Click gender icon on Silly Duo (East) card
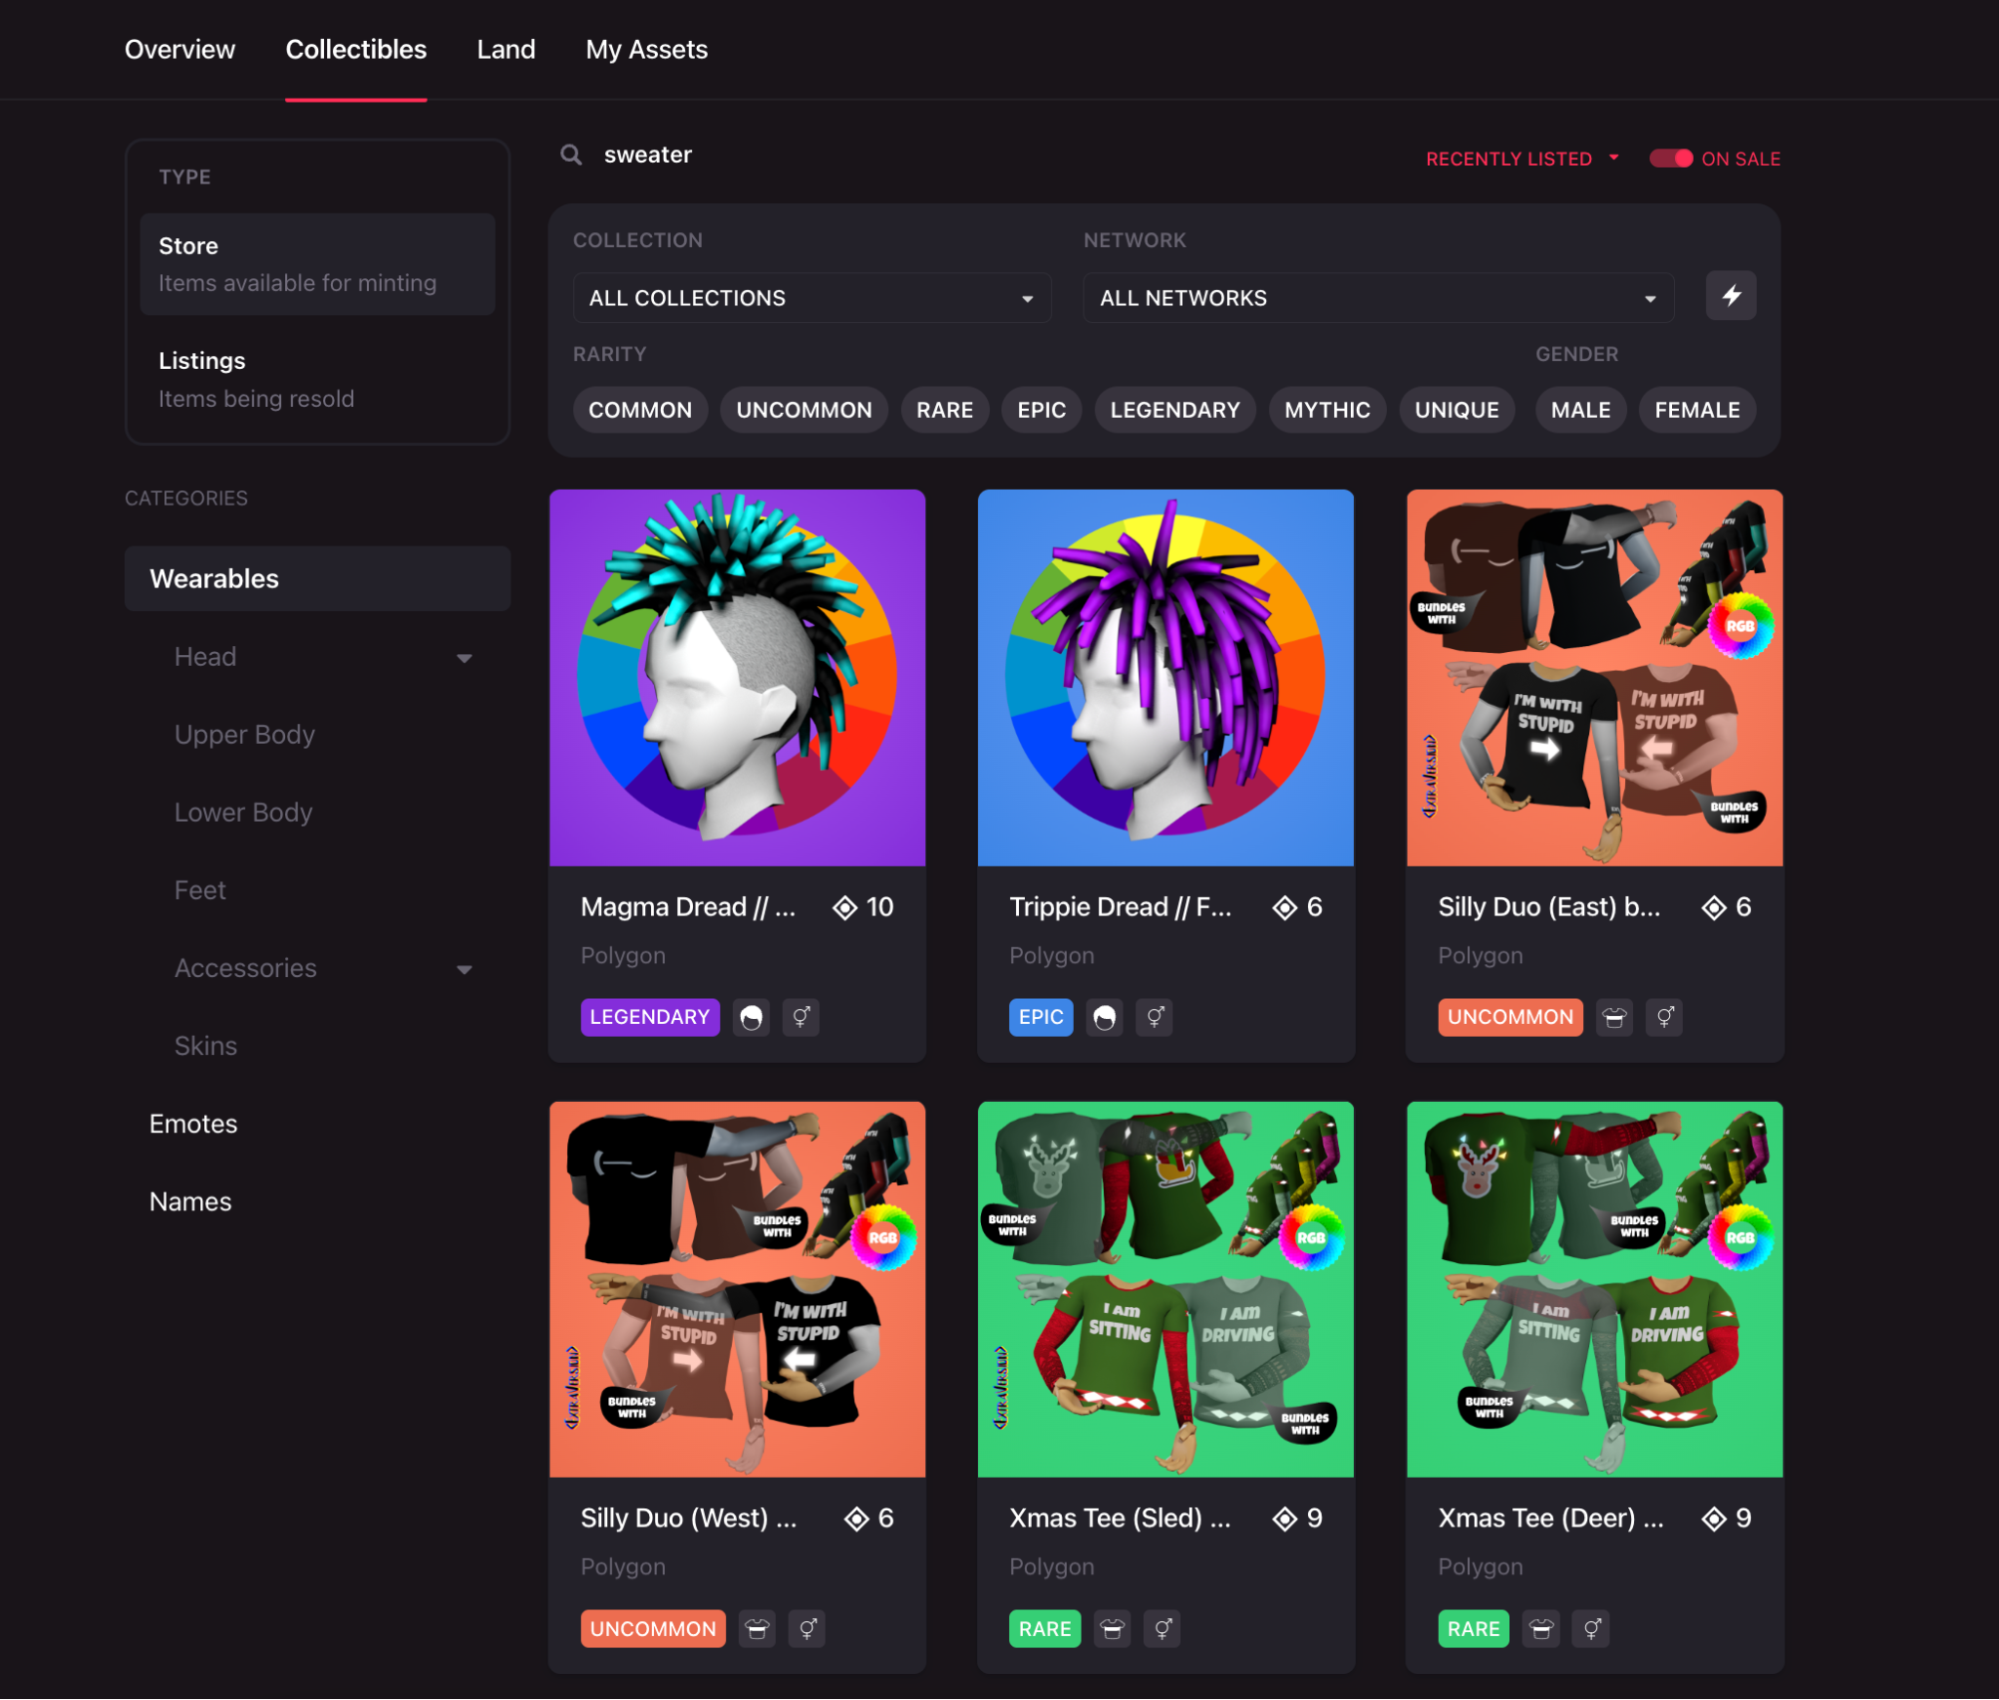The height and width of the screenshot is (1700, 1999). [1664, 1017]
